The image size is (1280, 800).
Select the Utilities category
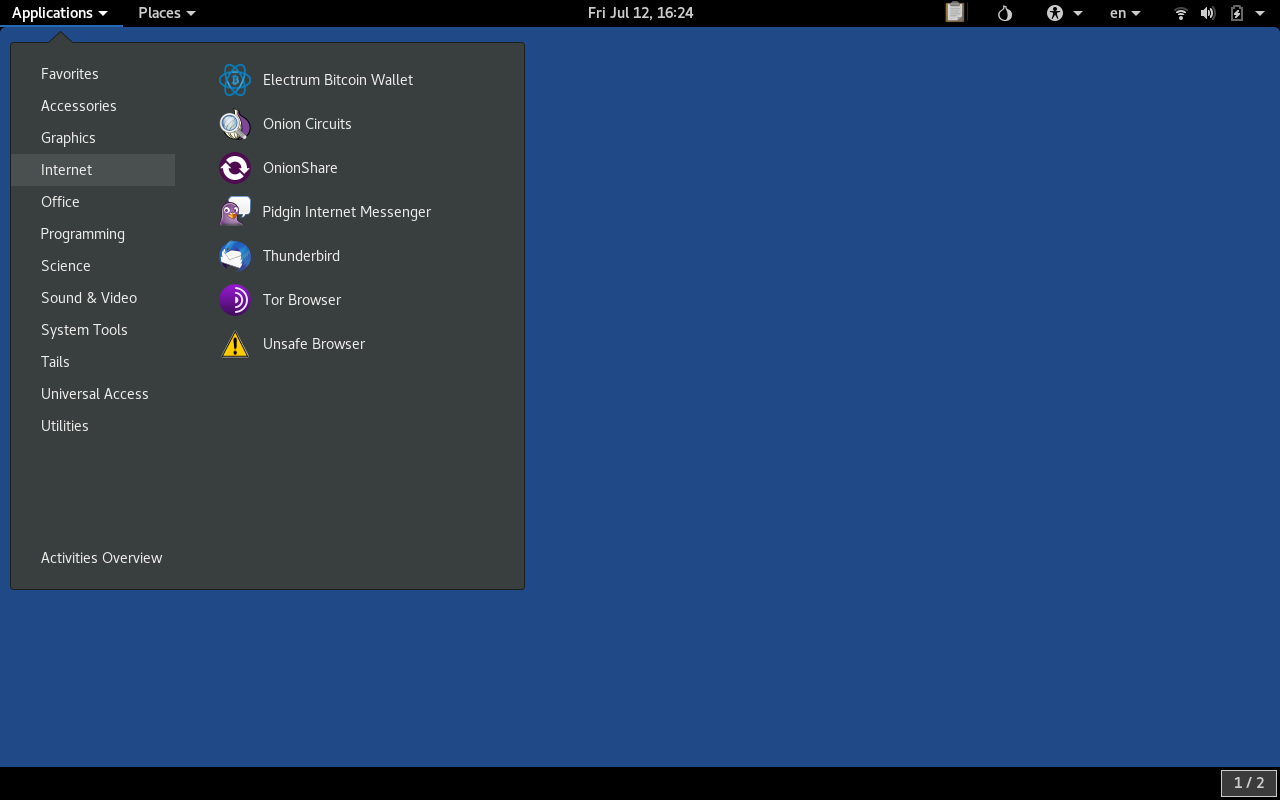click(x=93, y=426)
